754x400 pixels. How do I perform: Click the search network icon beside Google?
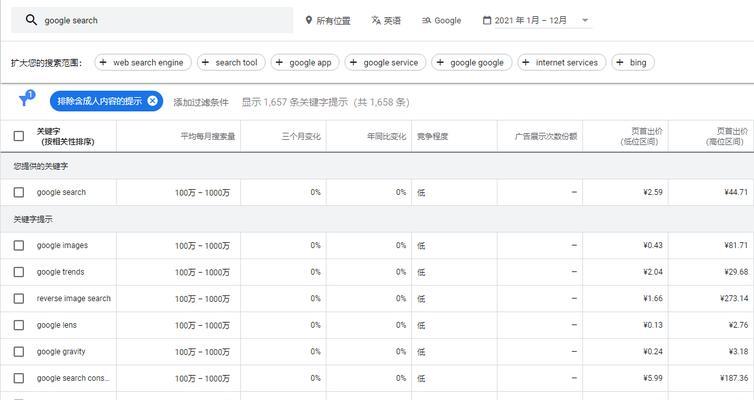pos(426,20)
